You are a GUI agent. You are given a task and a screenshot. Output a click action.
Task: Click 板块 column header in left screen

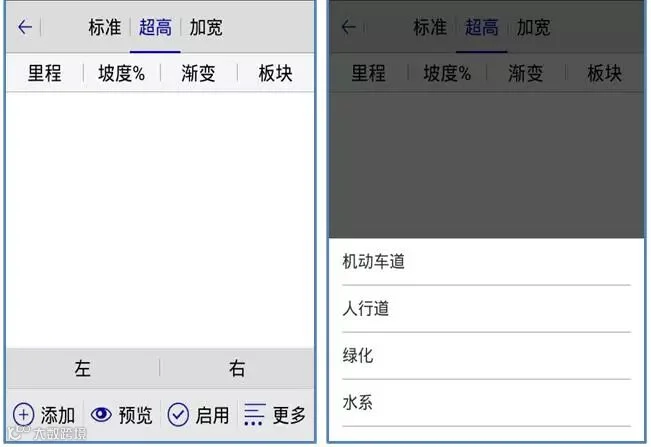[x=275, y=73]
